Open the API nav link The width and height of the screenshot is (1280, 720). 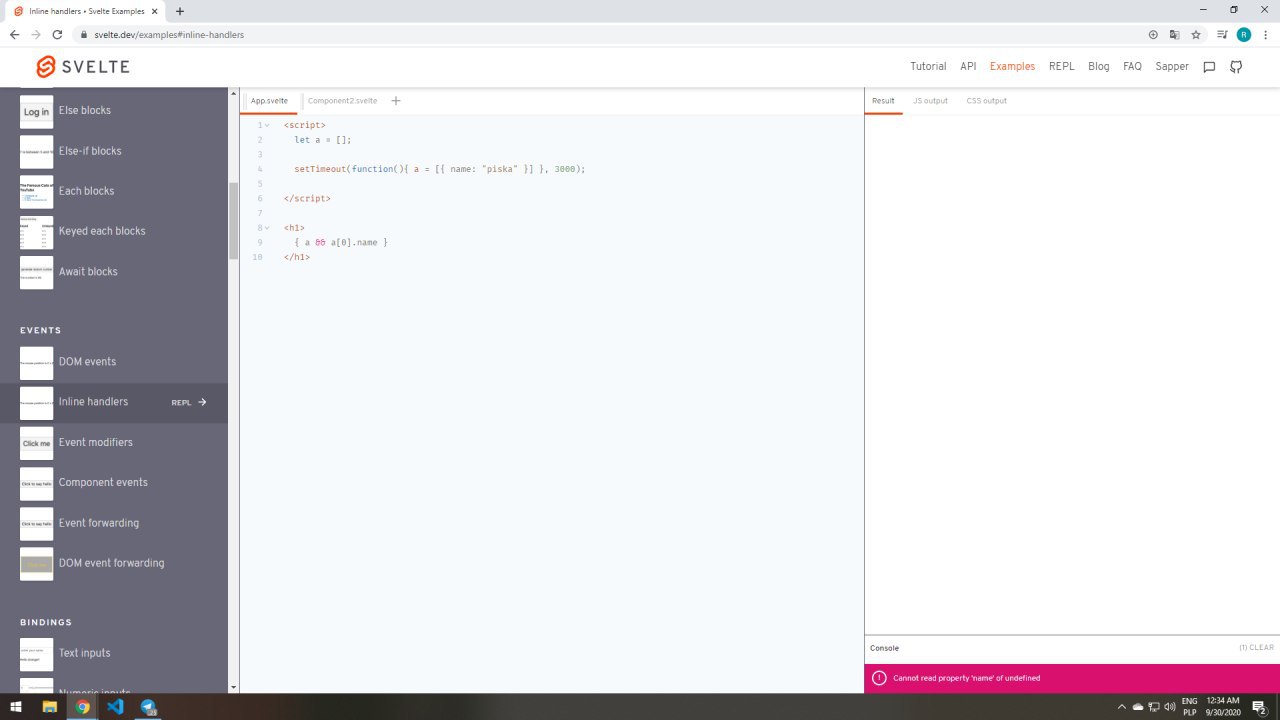click(x=968, y=67)
